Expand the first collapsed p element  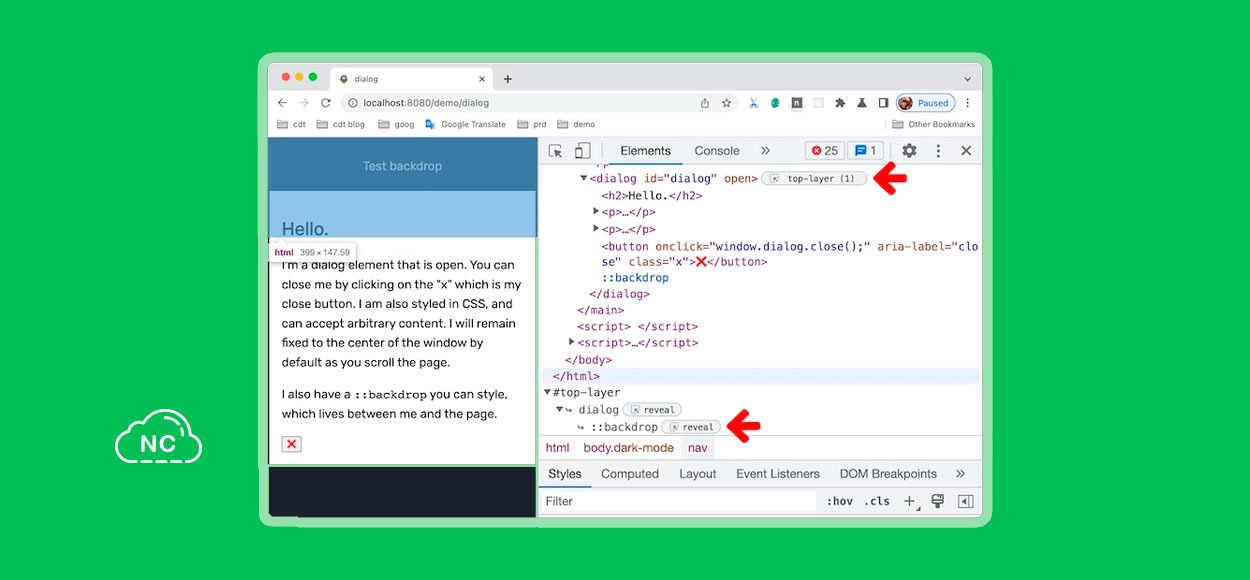[x=597, y=212]
